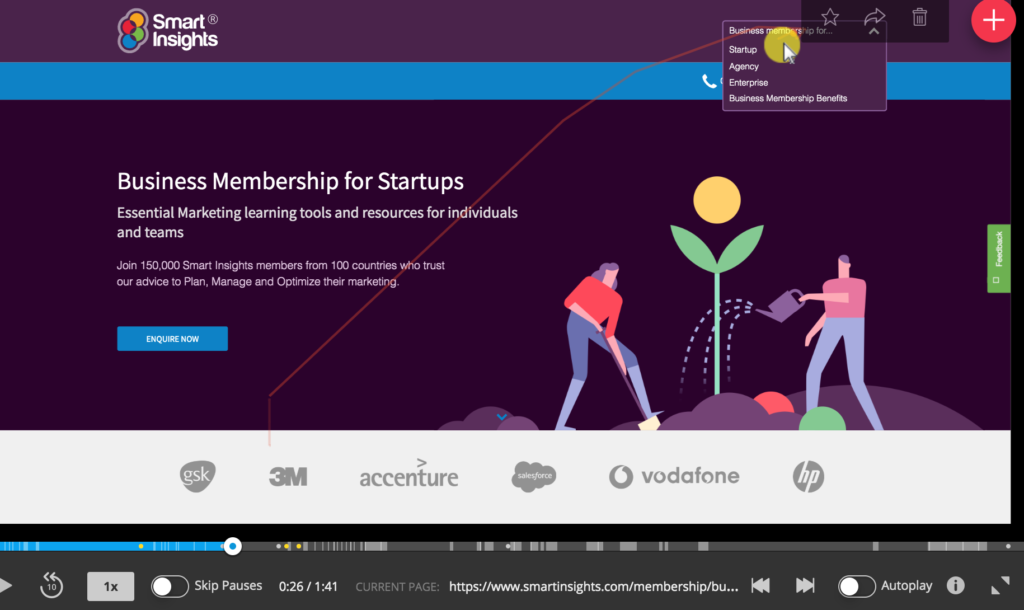Collapse the Business membership dropdown chevron
The width and height of the screenshot is (1024, 610).
(874, 31)
